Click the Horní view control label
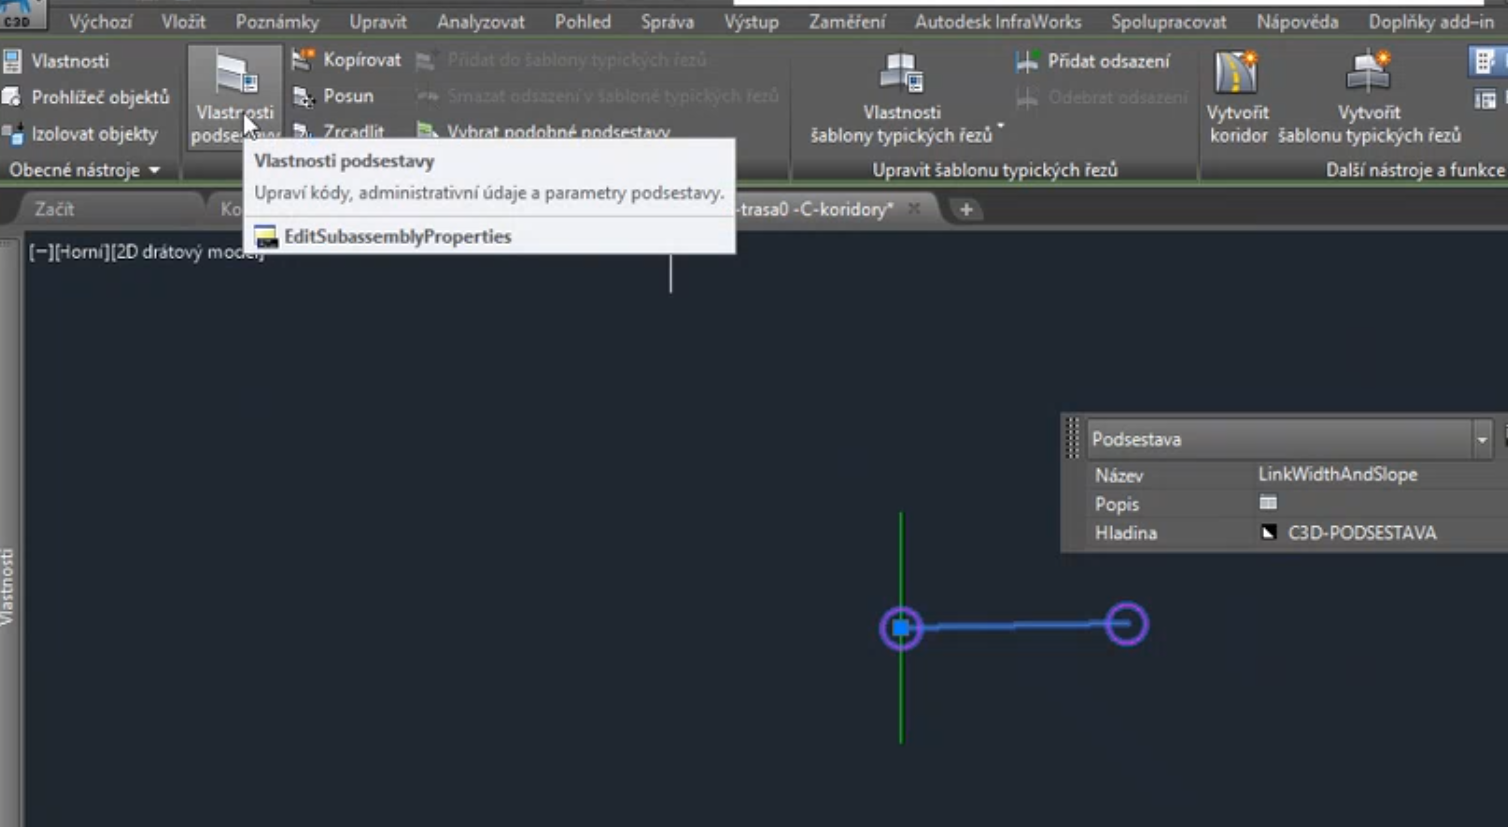 coord(80,252)
